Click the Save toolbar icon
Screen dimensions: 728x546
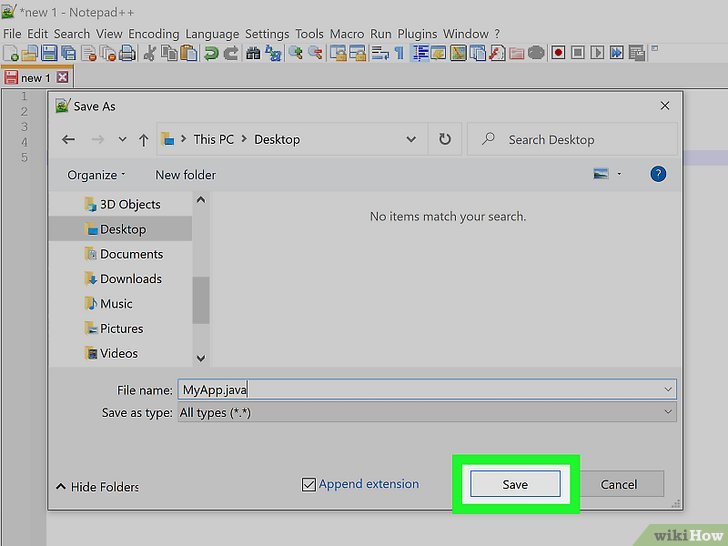pyautogui.click(x=49, y=53)
